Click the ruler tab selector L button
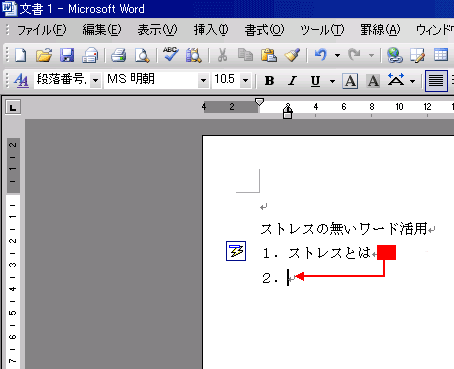 13,107
